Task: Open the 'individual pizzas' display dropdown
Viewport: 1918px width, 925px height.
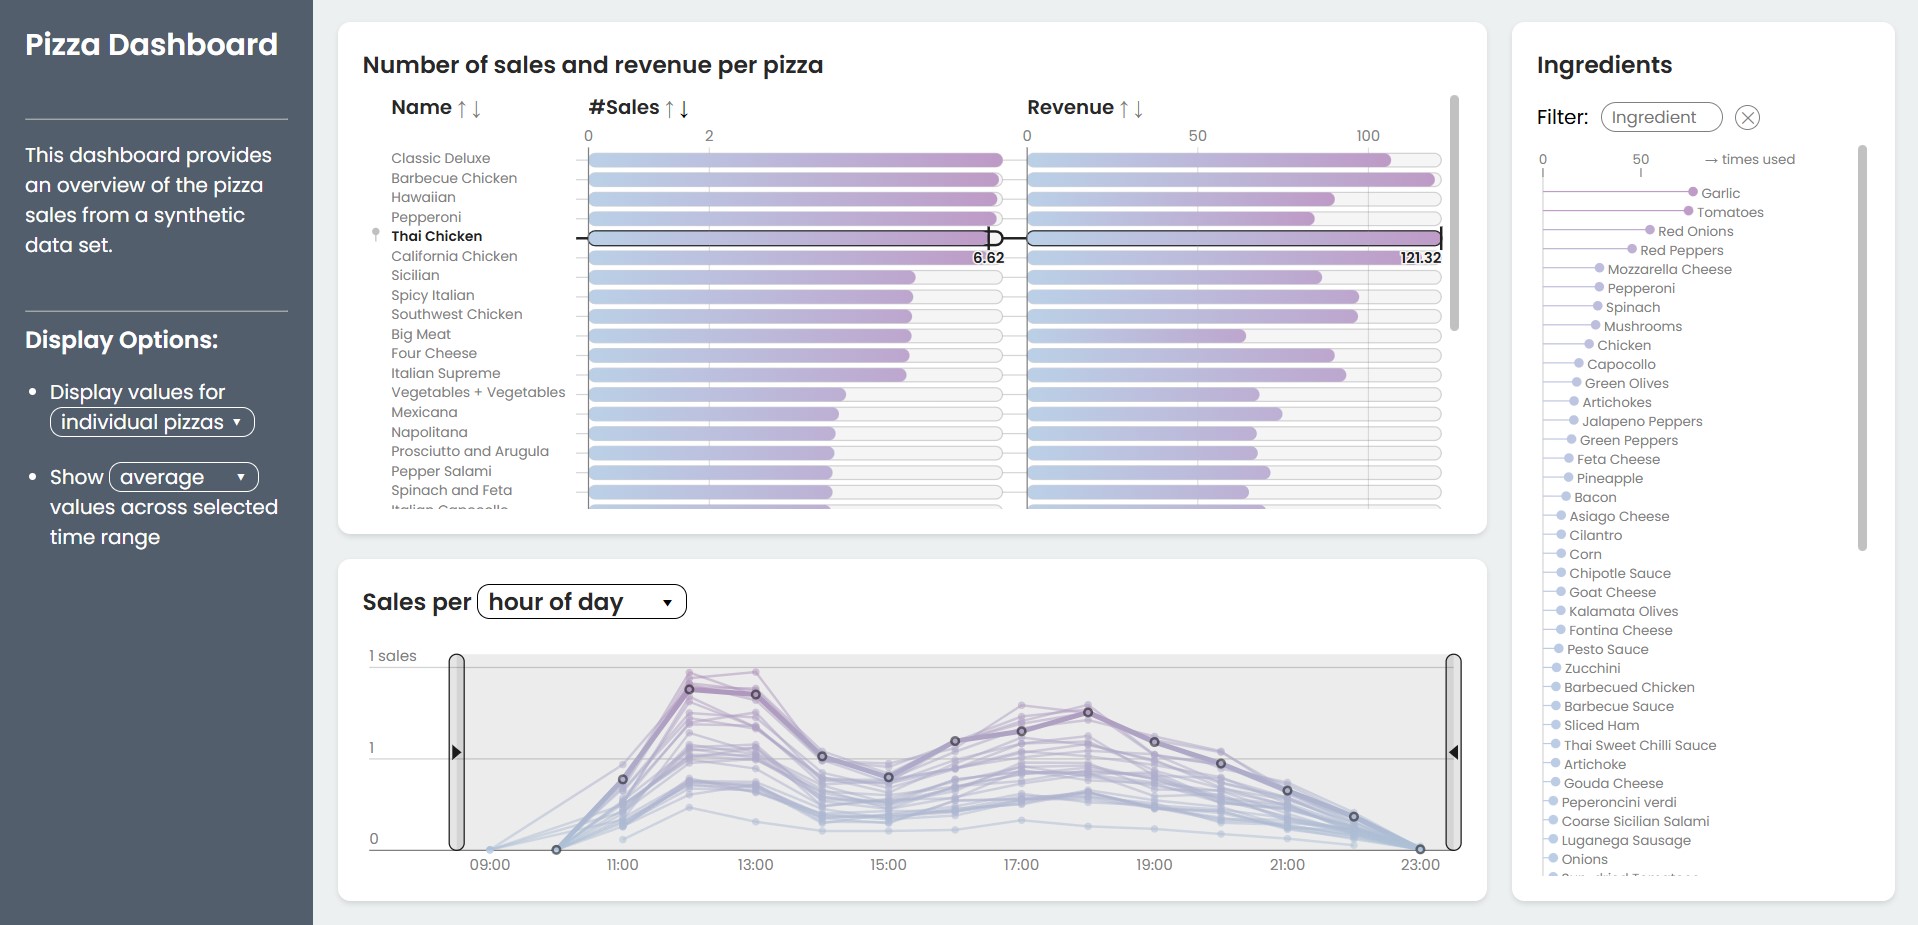Action: coord(152,422)
